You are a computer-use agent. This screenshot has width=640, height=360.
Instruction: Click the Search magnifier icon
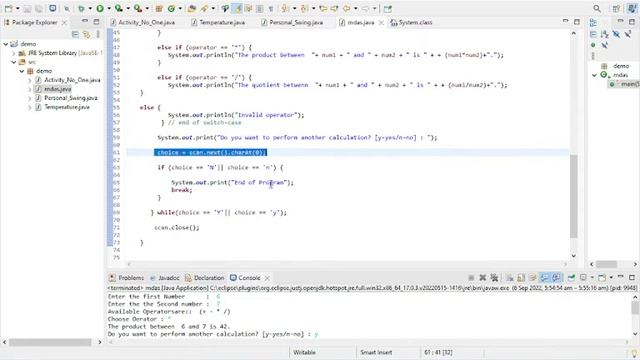pos(597,9)
